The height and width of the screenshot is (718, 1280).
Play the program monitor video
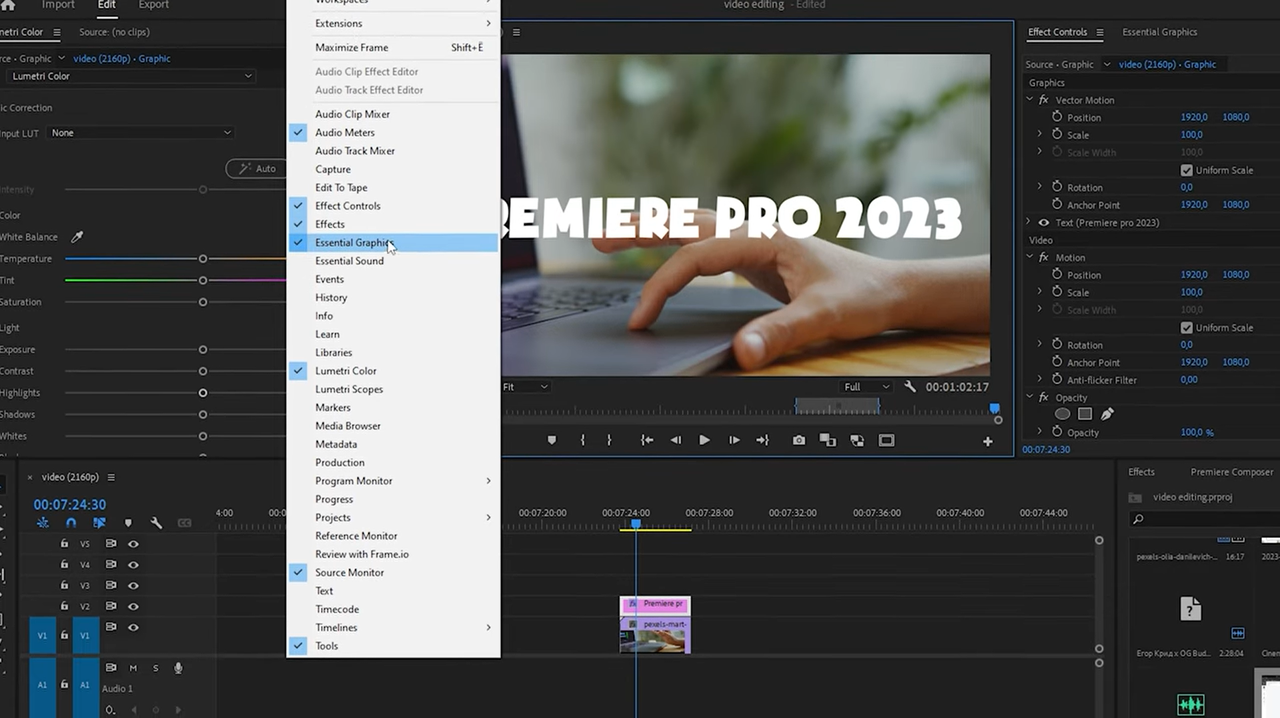(704, 440)
